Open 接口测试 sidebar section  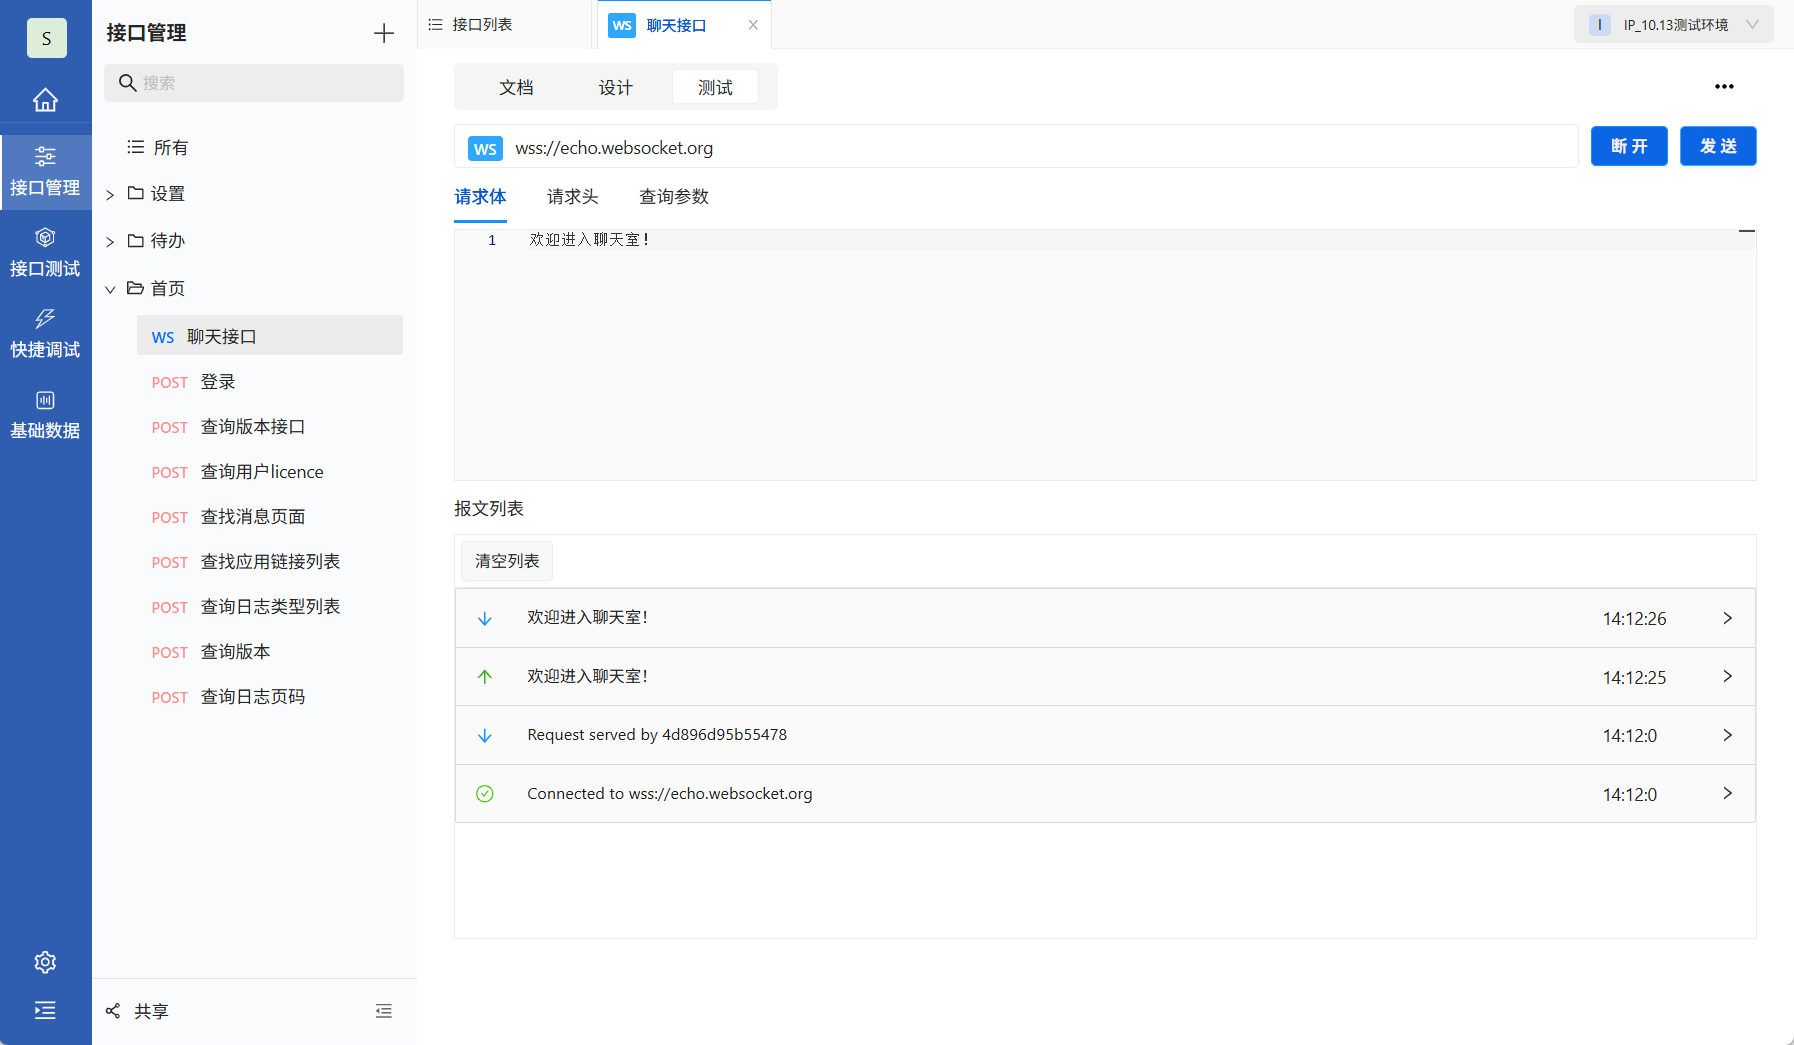pyautogui.click(x=45, y=253)
